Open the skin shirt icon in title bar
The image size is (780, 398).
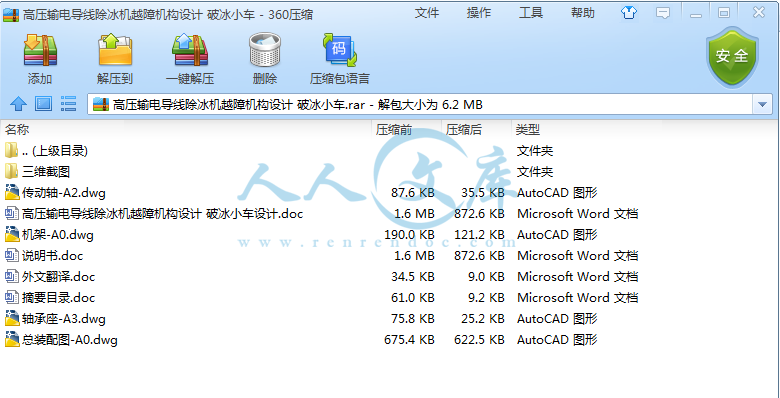click(x=629, y=13)
